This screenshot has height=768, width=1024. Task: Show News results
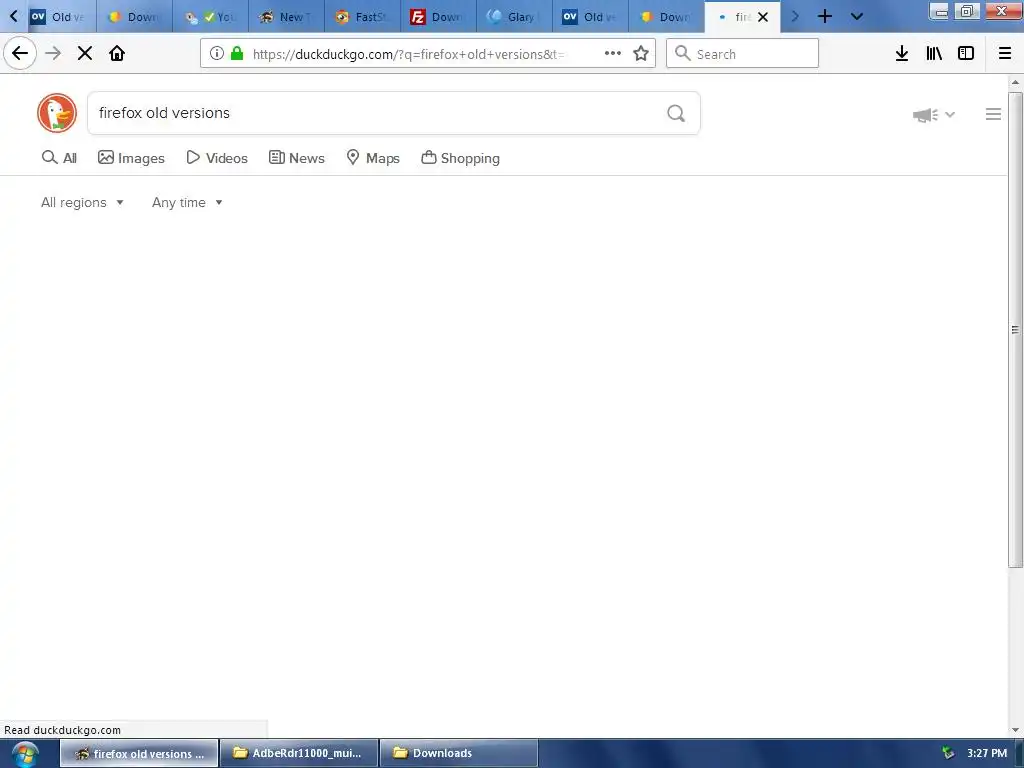[x=296, y=158]
